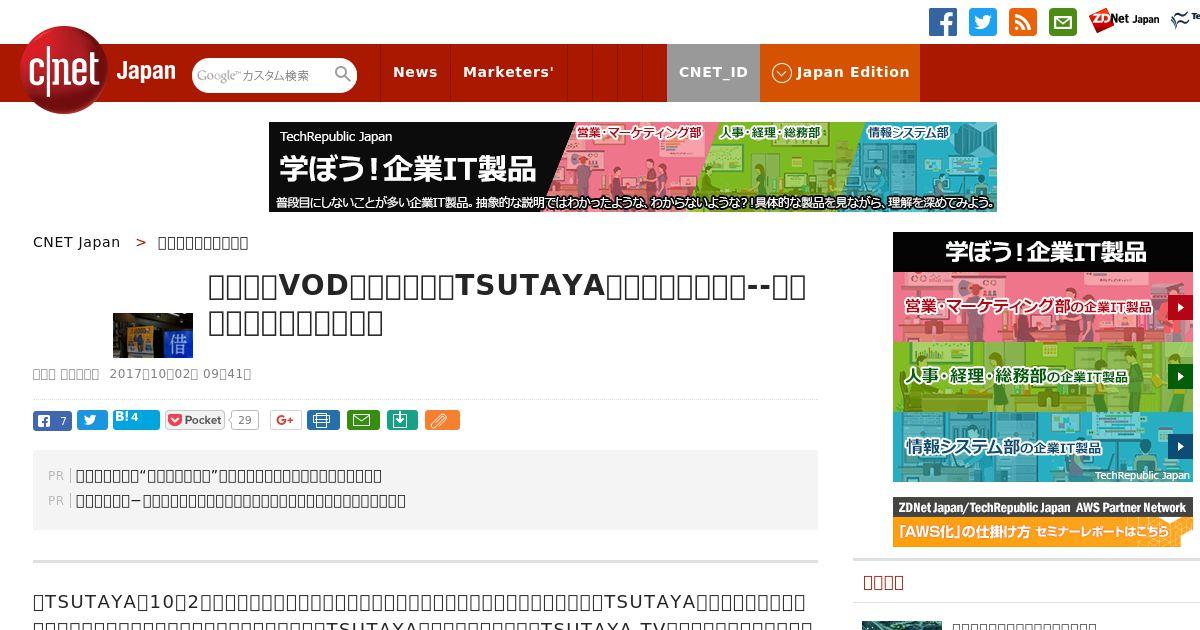Go to CNET Japan home logo
1200x630 pixels.
pos(98,70)
